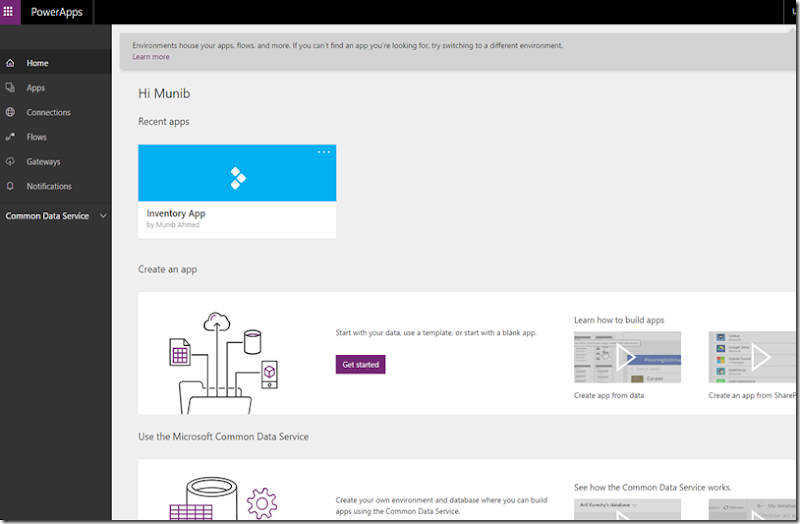This screenshot has width=800, height=524.
Task: Click the PowerApps diamond logo on tile
Action: [x=238, y=178]
